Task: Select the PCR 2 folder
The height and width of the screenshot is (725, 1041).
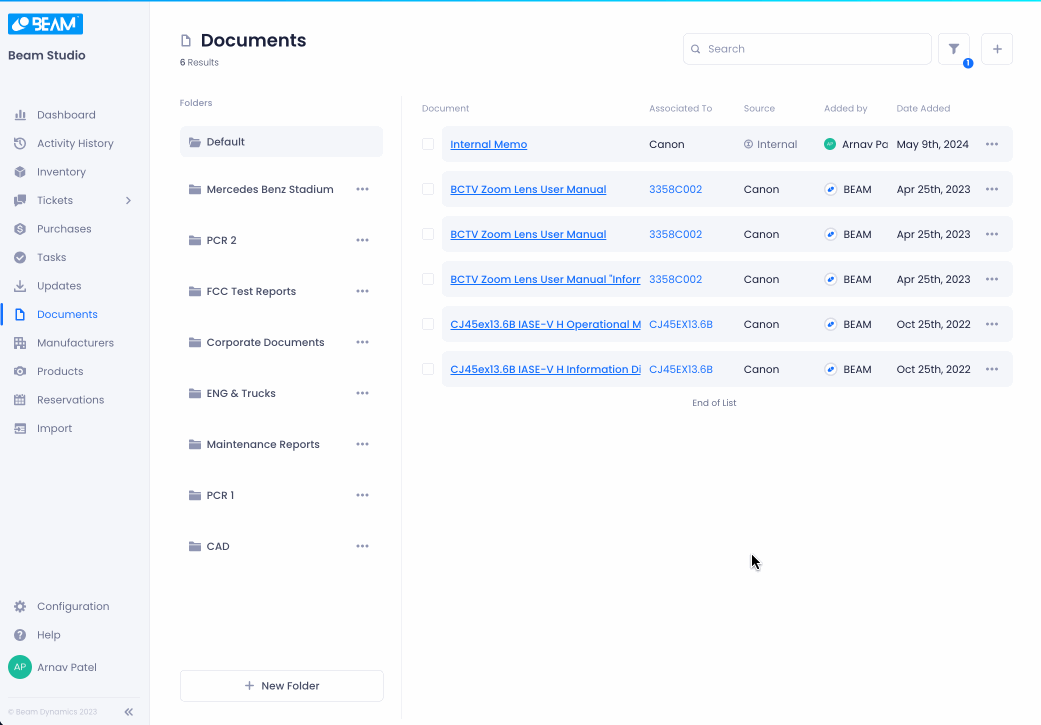Action: 221,240
